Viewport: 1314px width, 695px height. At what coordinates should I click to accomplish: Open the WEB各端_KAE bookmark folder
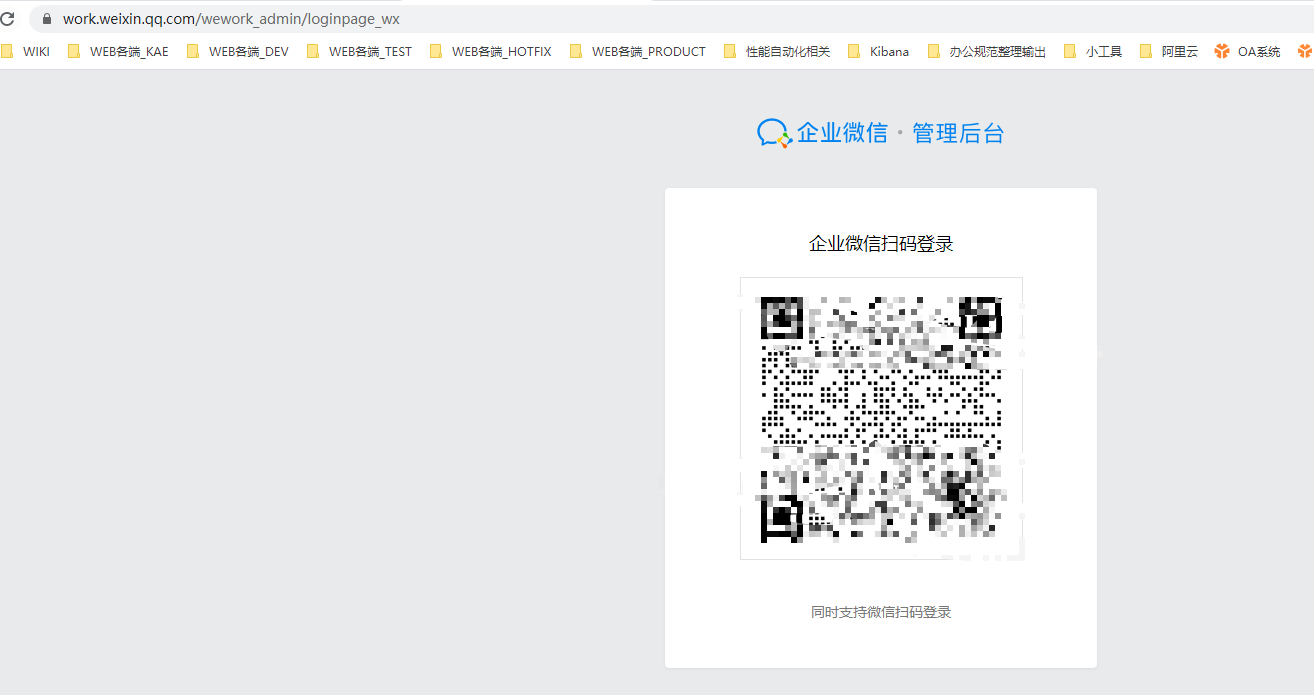pos(118,51)
